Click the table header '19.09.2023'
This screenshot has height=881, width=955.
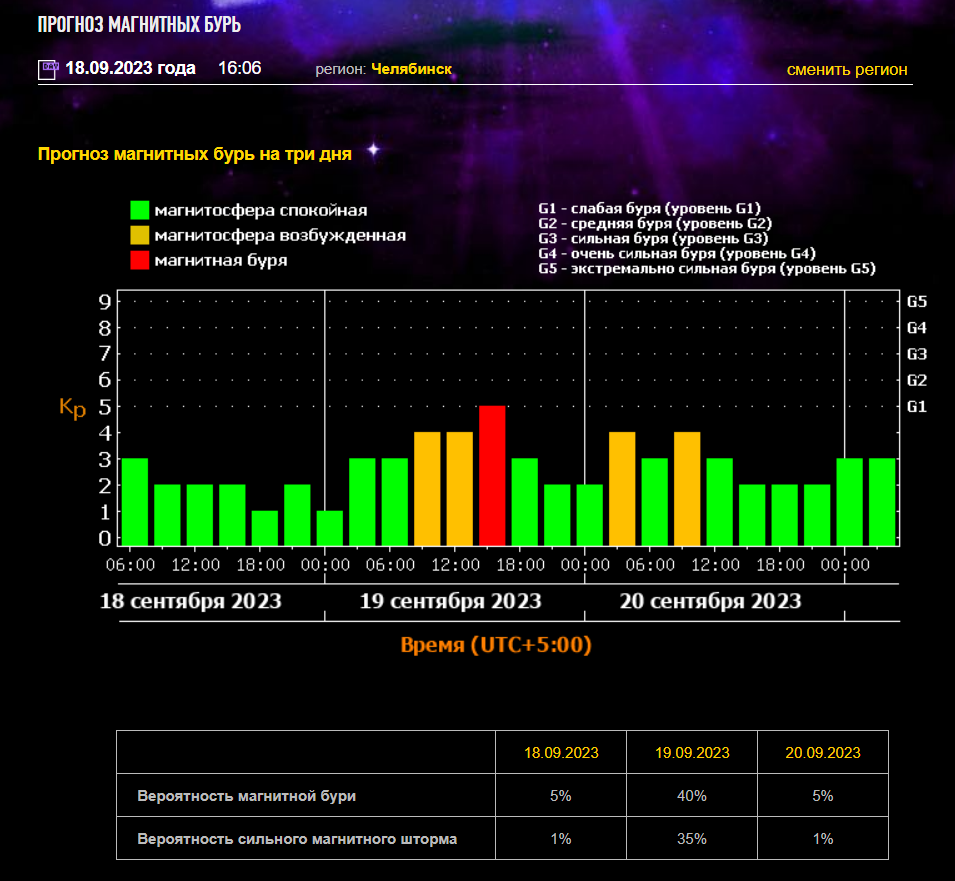pyautogui.click(x=692, y=753)
